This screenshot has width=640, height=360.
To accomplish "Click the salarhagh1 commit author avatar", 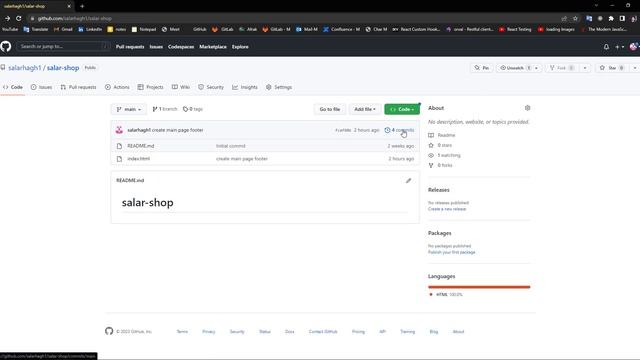I will point(119,130).
